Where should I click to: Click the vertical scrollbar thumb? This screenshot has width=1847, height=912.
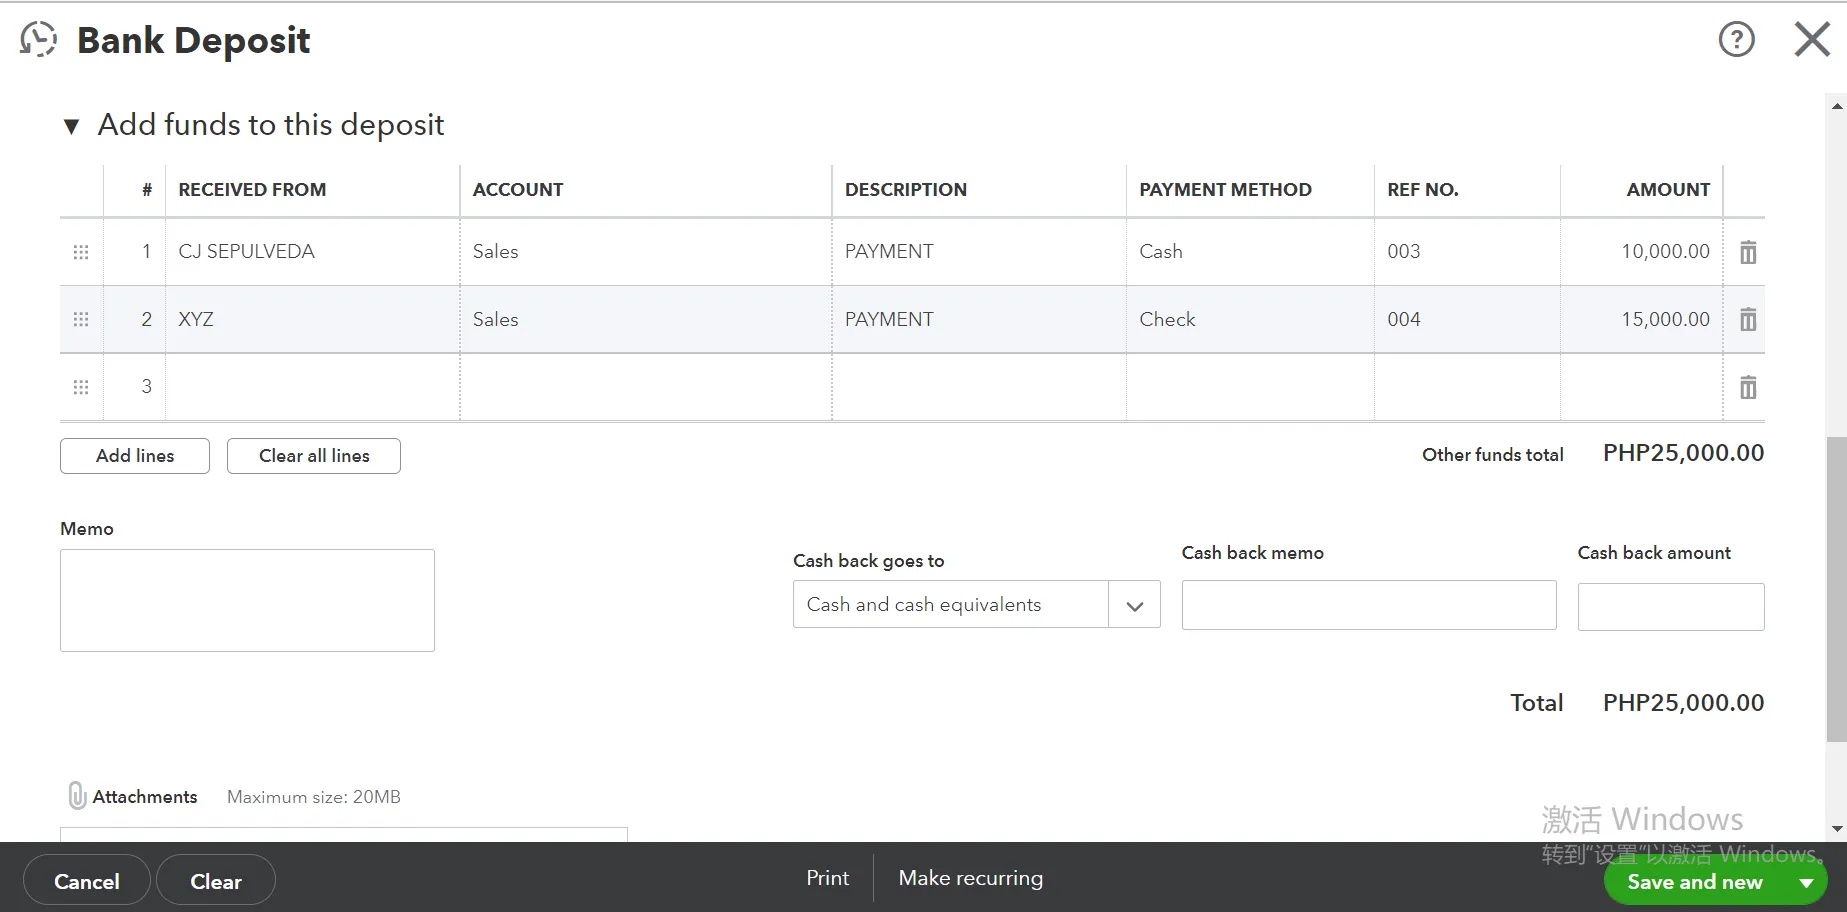1836,590
